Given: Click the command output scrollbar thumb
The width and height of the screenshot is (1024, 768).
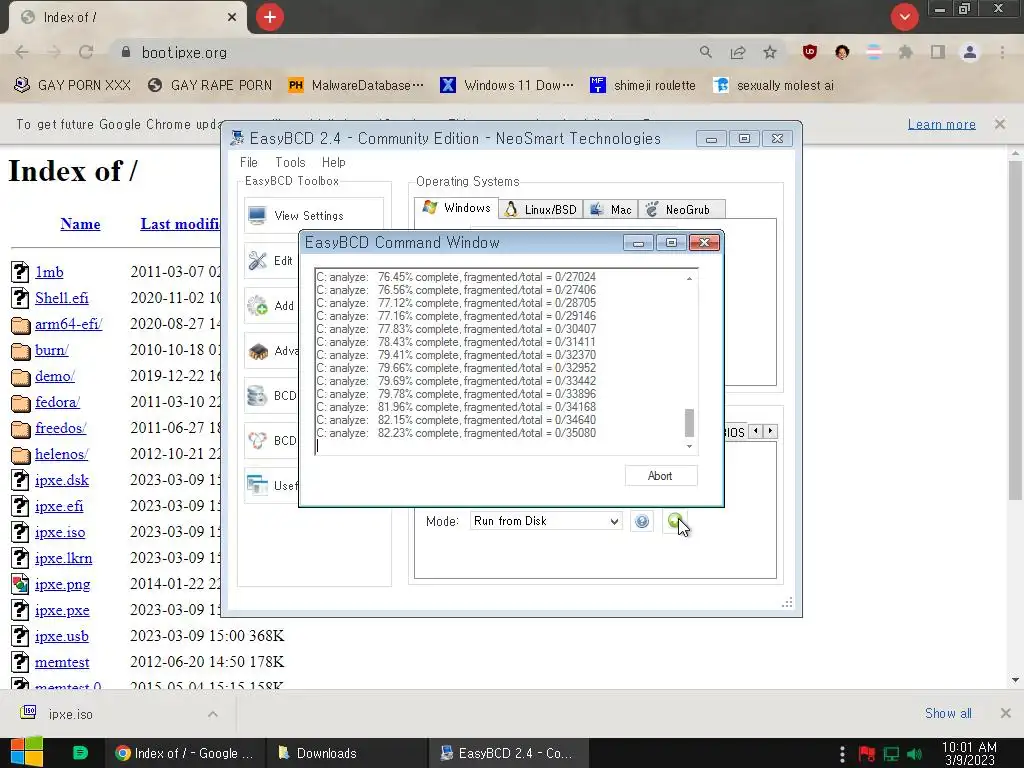Looking at the screenshot, I should click(689, 423).
